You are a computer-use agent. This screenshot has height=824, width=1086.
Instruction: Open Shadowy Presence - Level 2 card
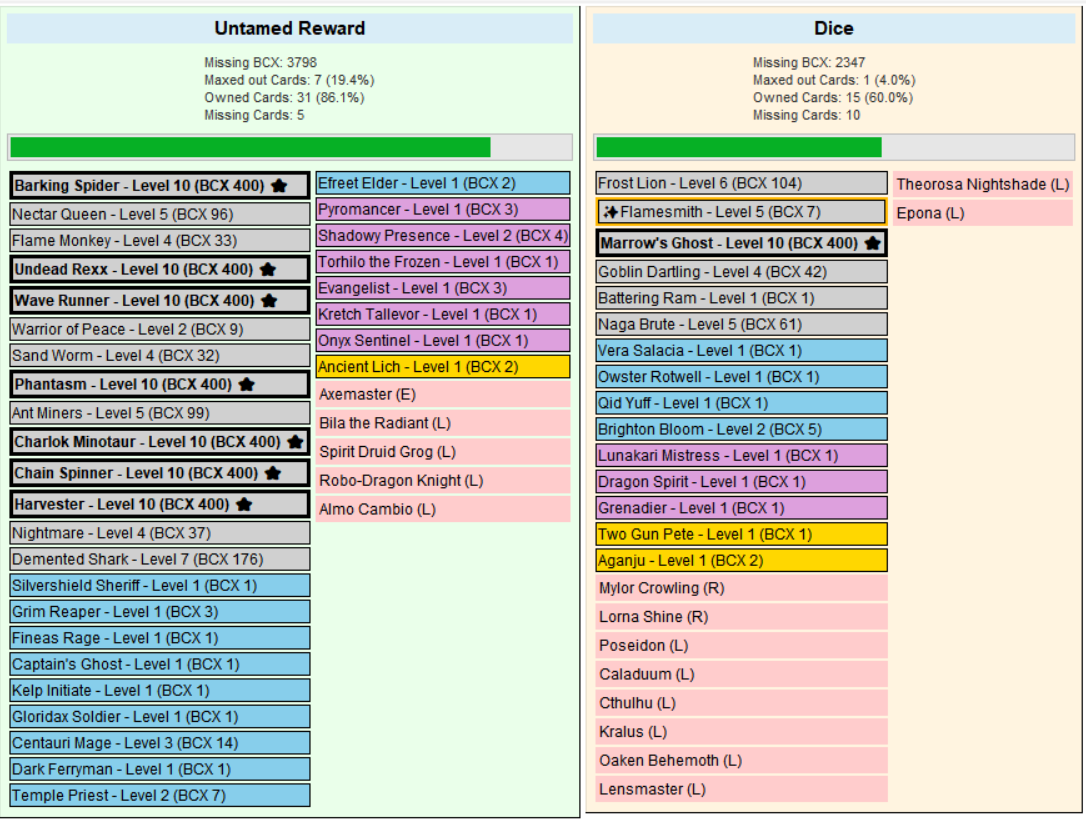(x=443, y=236)
